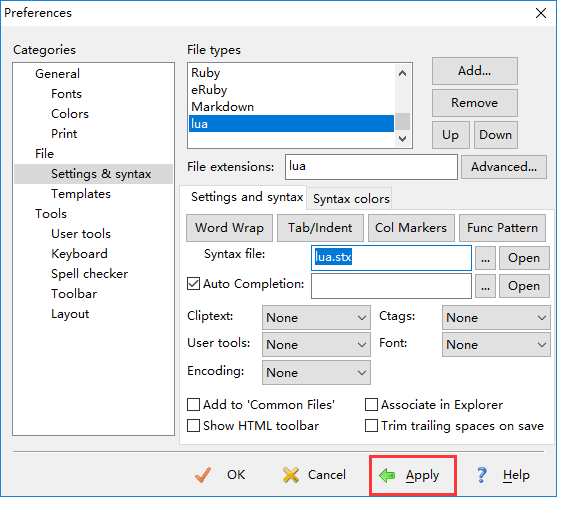568x513 pixels.
Task: Browse for syntax file with ... button
Action: point(485,258)
